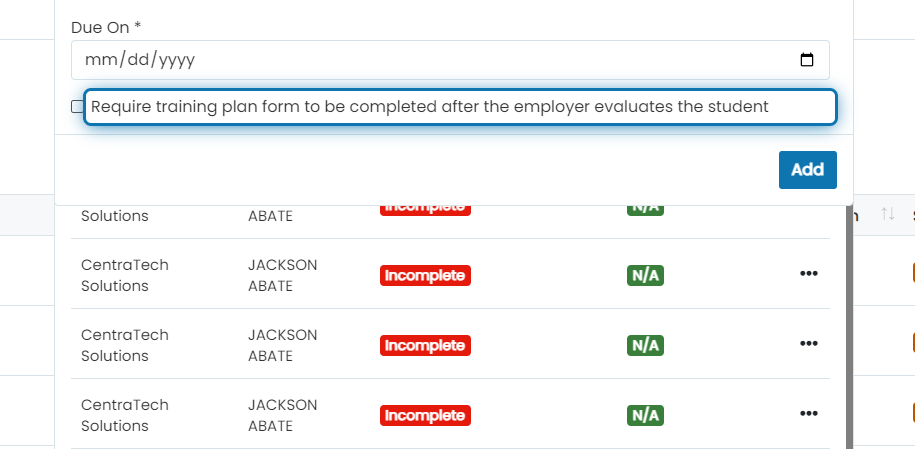Open the calendar picker in Due On field
915x449 pixels.
806,60
